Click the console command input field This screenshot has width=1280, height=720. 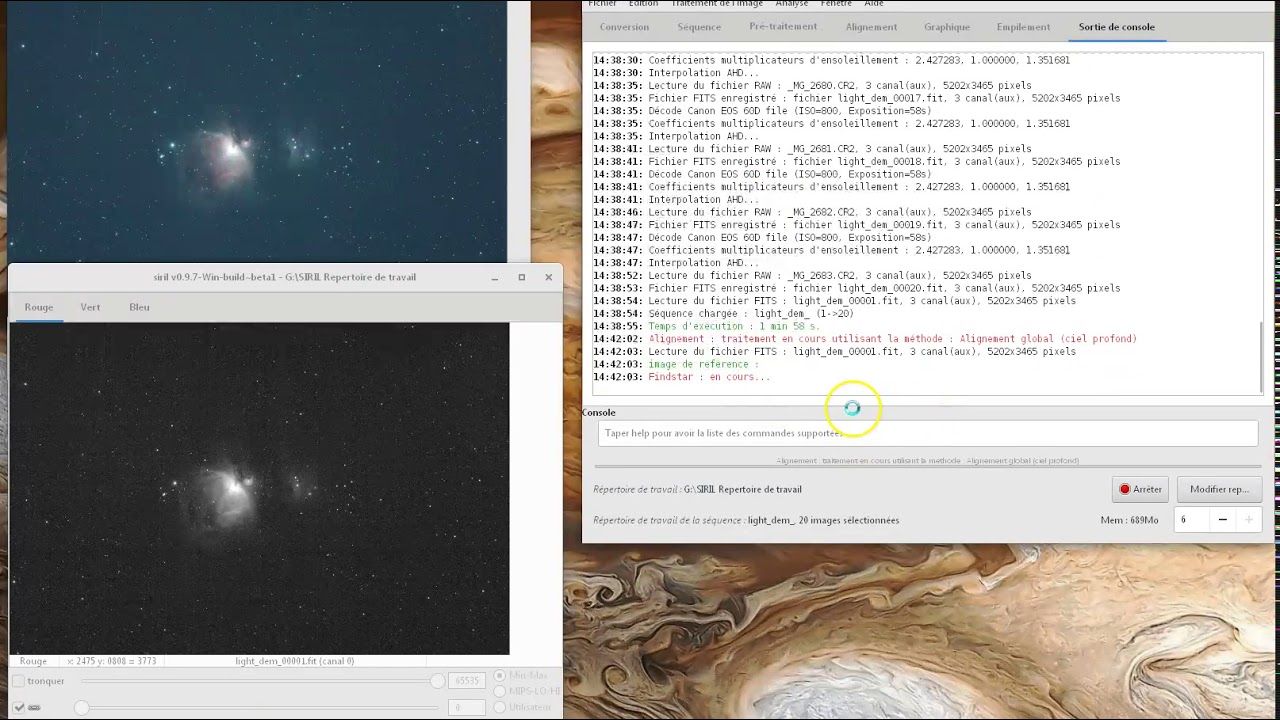point(927,433)
